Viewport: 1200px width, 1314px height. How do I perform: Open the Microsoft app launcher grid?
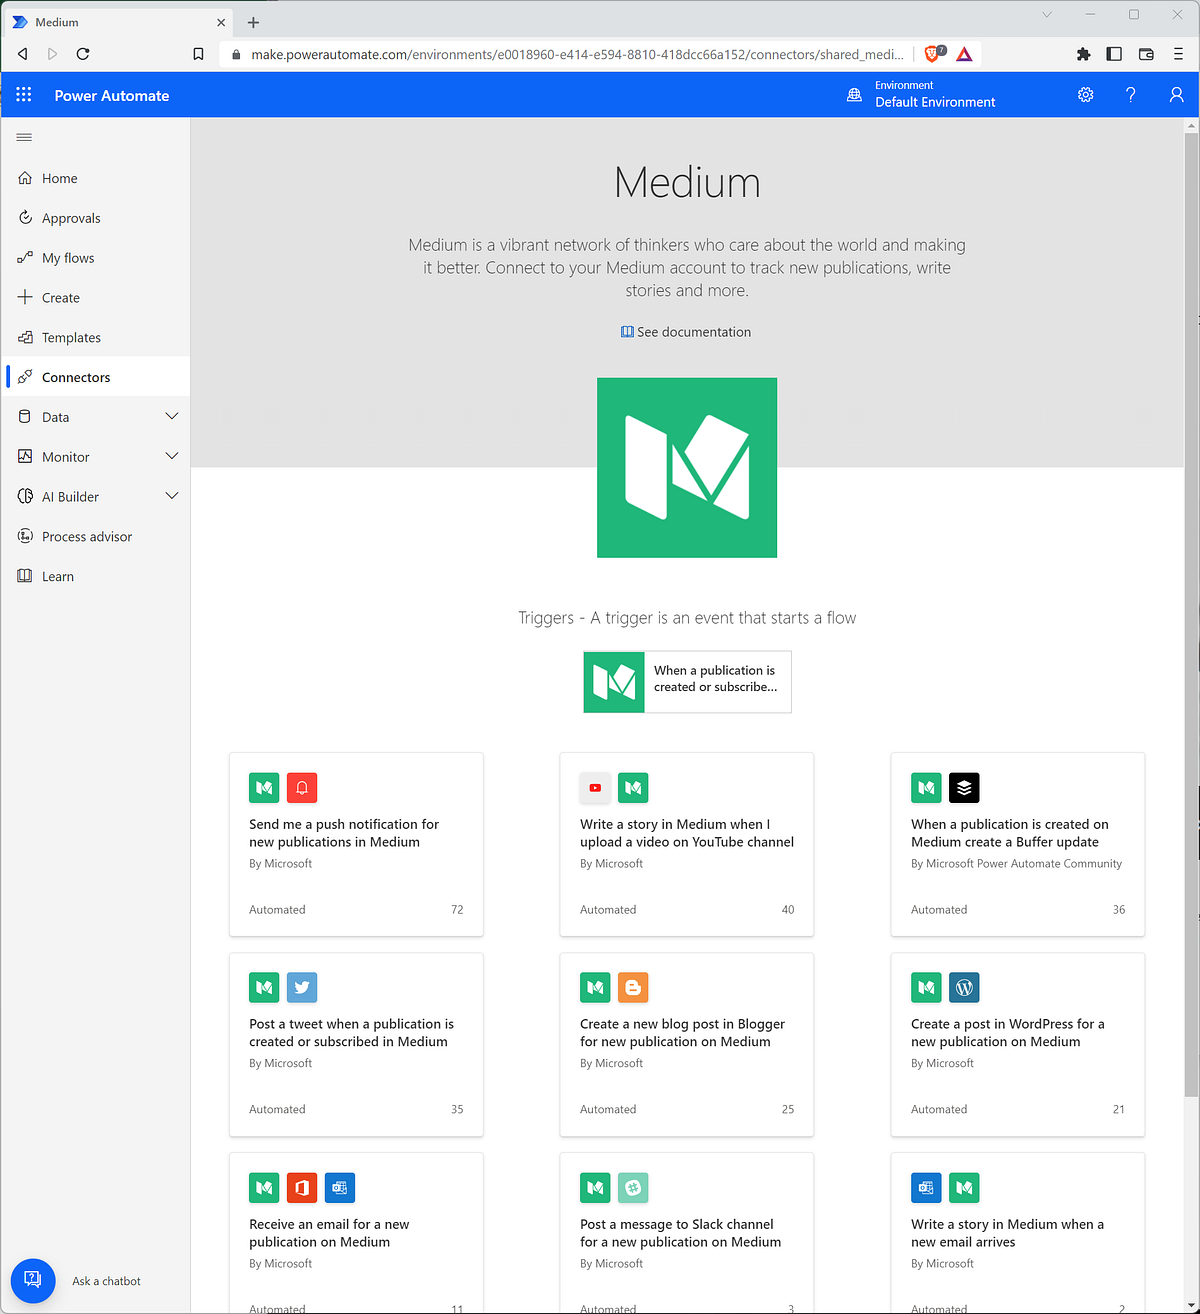(23, 94)
